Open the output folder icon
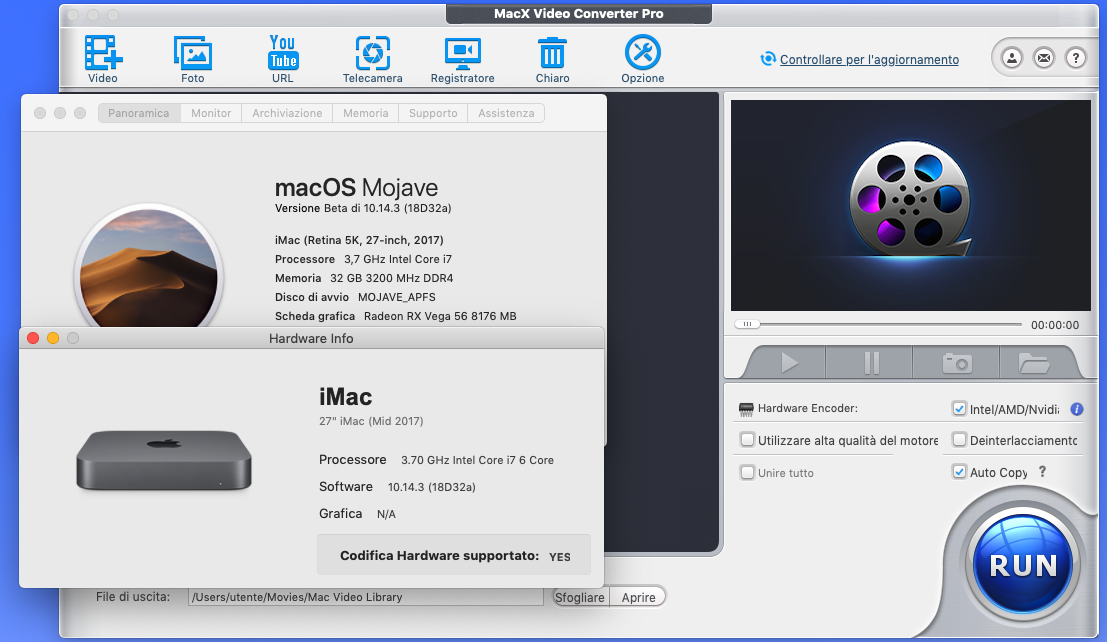1107x642 pixels. (1034, 363)
